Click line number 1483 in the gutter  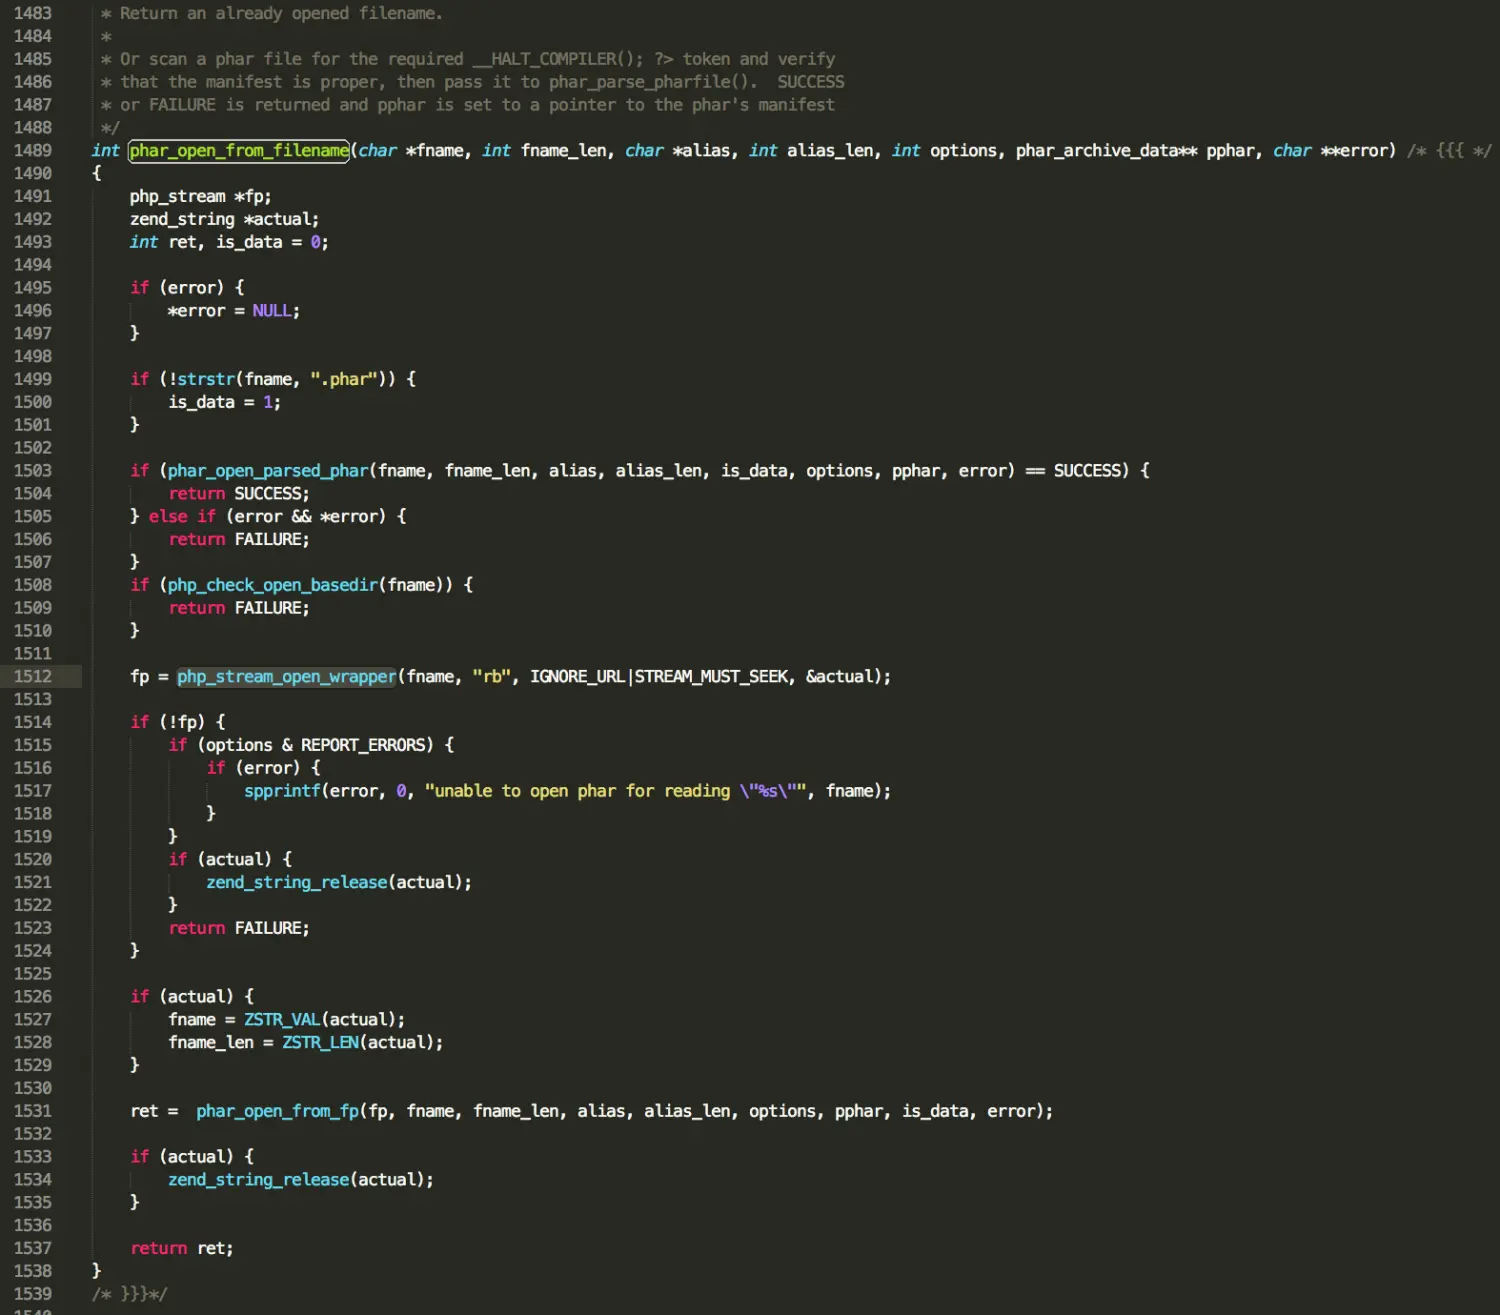point(32,14)
